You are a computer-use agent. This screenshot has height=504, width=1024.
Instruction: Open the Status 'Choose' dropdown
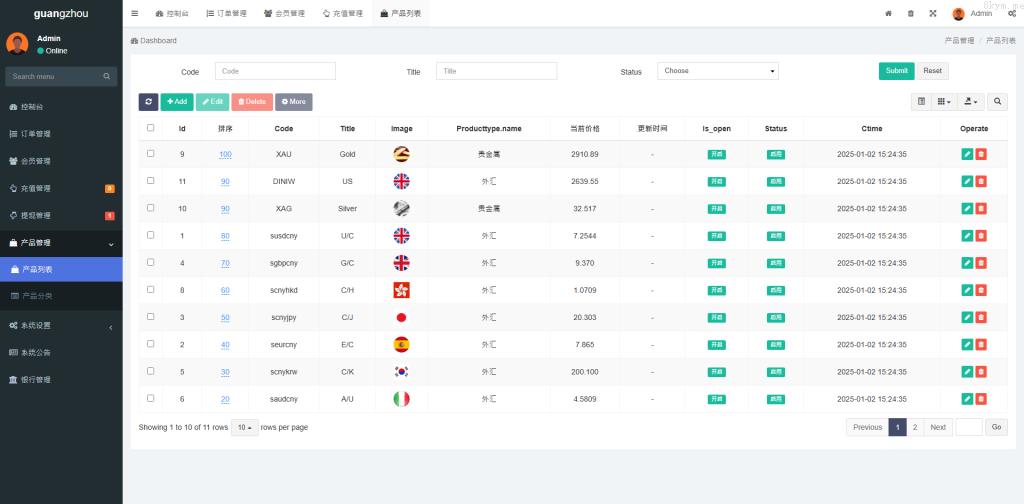point(717,71)
